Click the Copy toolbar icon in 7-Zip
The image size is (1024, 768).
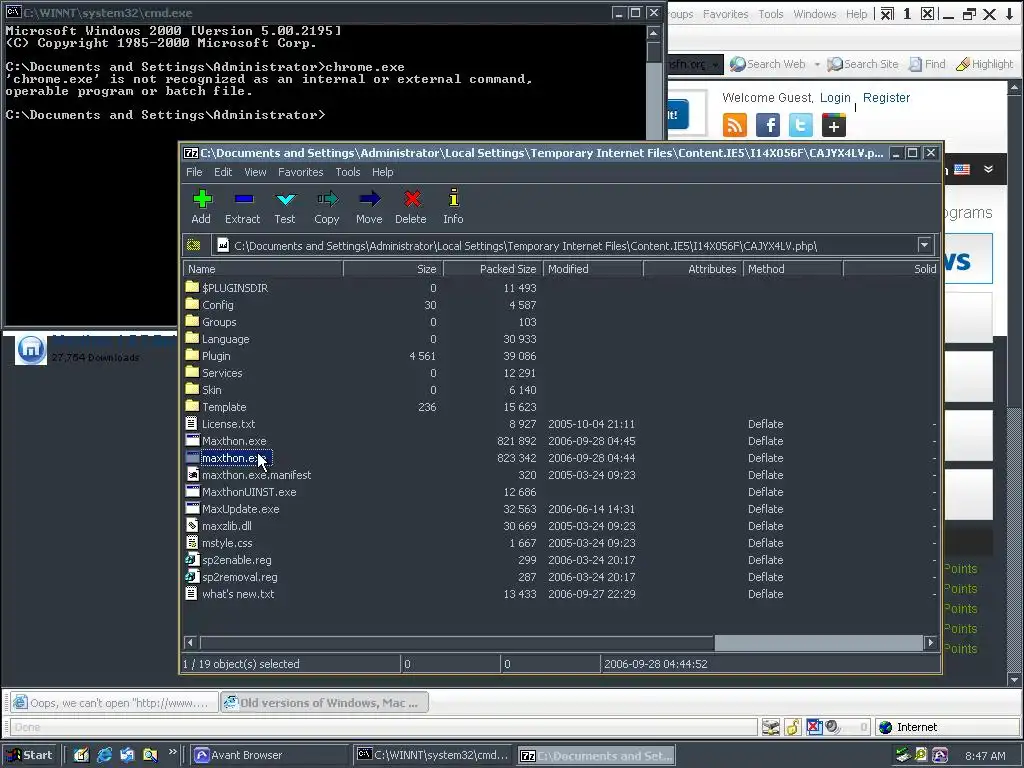(x=327, y=206)
